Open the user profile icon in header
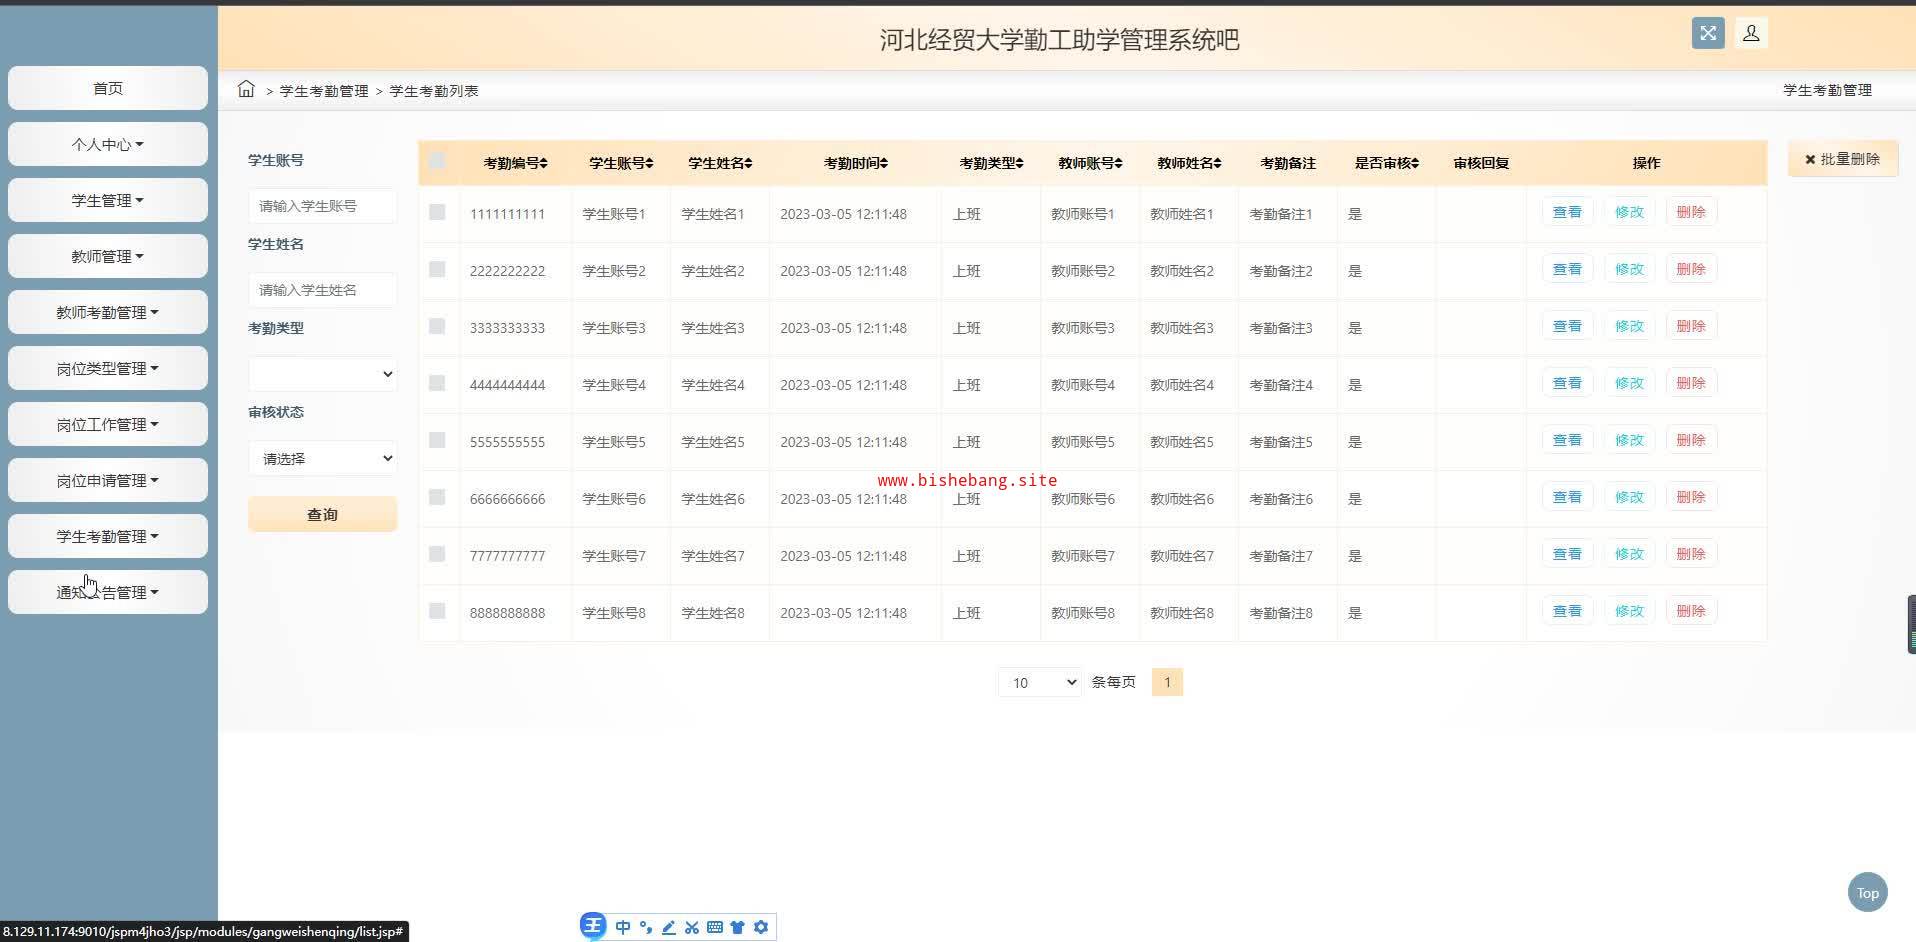The height and width of the screenshot is (942, 1916). [x=1751, y=33]
